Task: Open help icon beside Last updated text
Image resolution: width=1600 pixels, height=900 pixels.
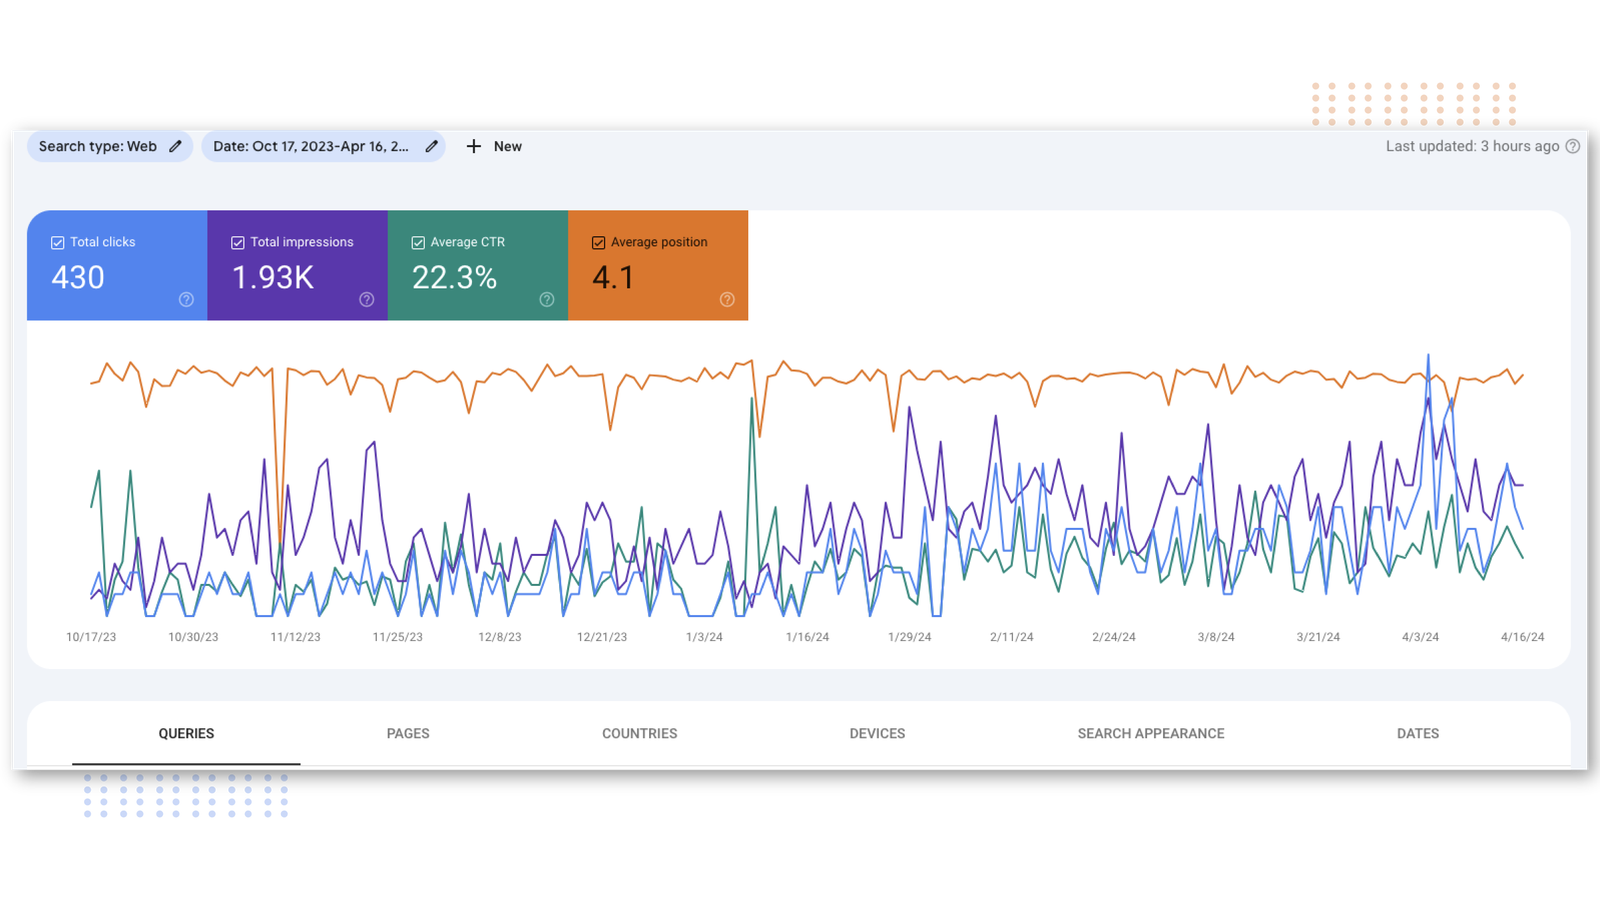Action: (1572, 146)
